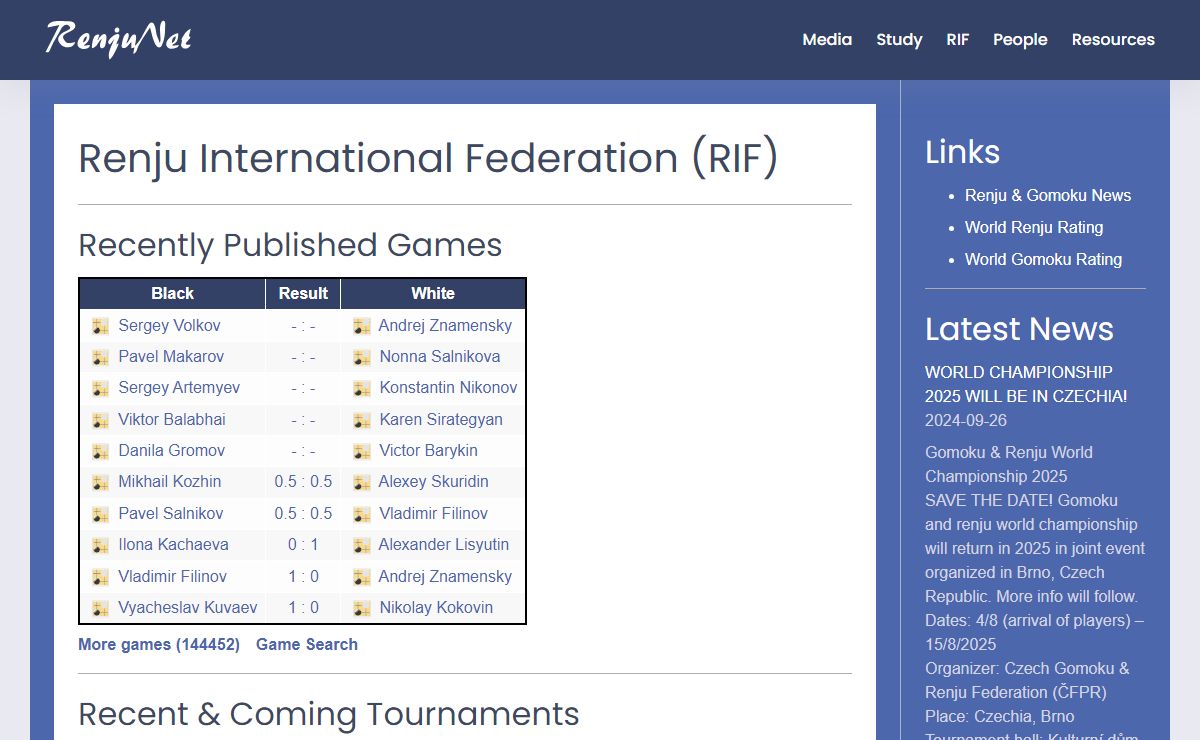Open the board icon beside Mikhail Kozhin
1200x740 pixels.
tap(100, 482)
